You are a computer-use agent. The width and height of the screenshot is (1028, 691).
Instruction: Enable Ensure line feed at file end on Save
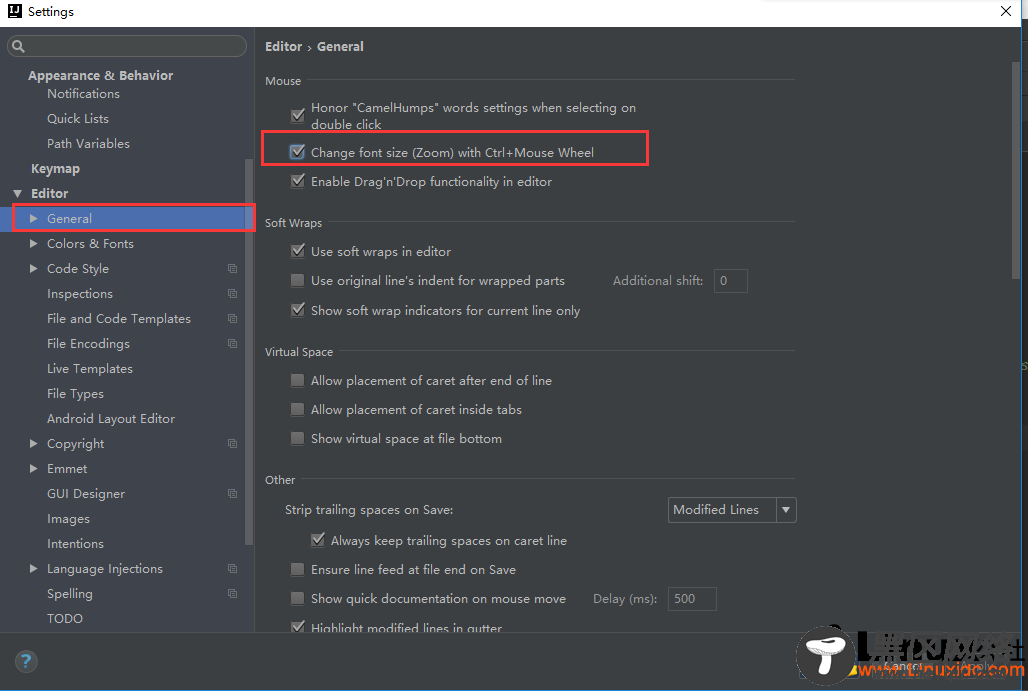click(298, 569)
